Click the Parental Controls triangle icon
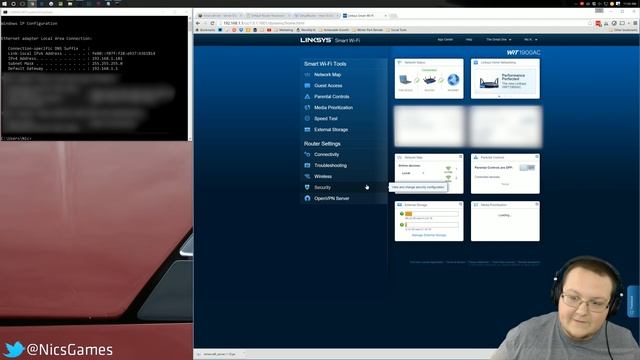 point(307,97)
